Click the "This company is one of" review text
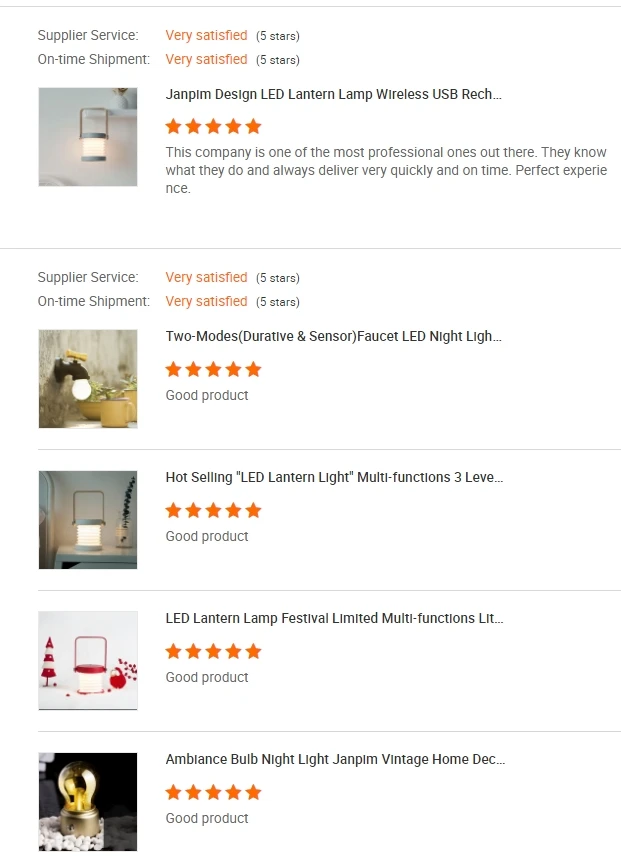 coord(385,170)
